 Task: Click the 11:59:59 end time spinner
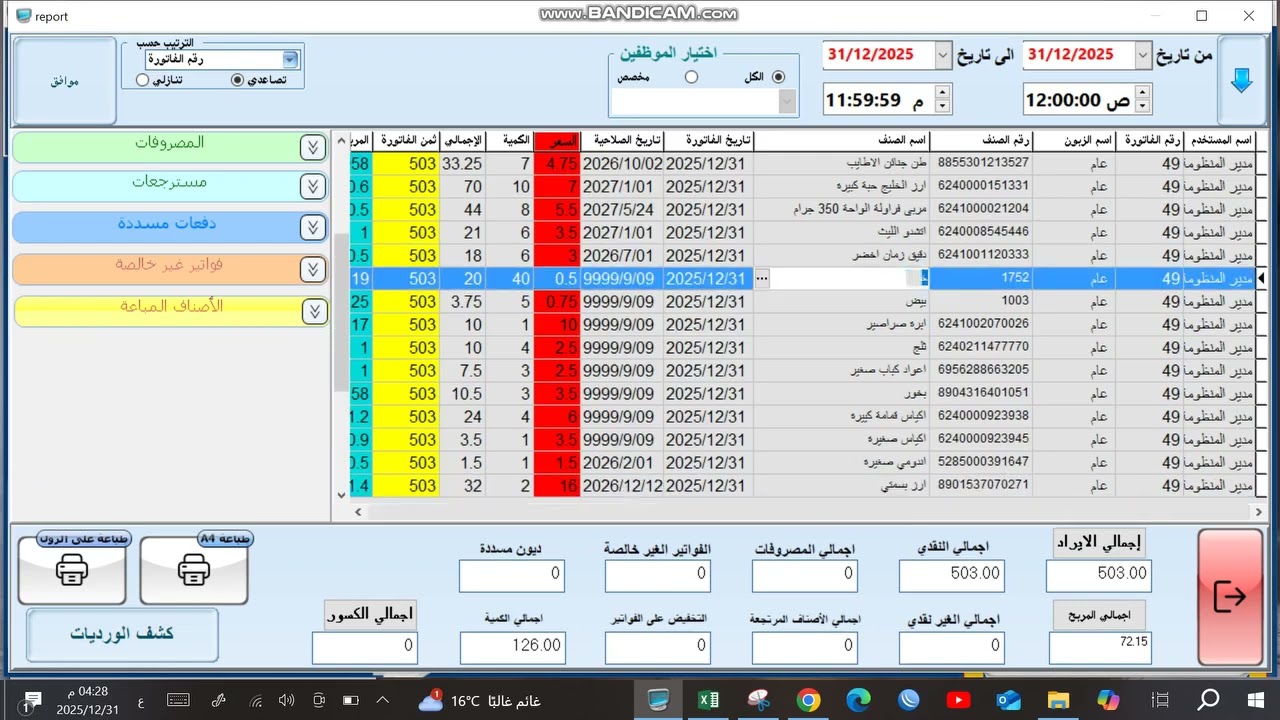pos(943,100)
